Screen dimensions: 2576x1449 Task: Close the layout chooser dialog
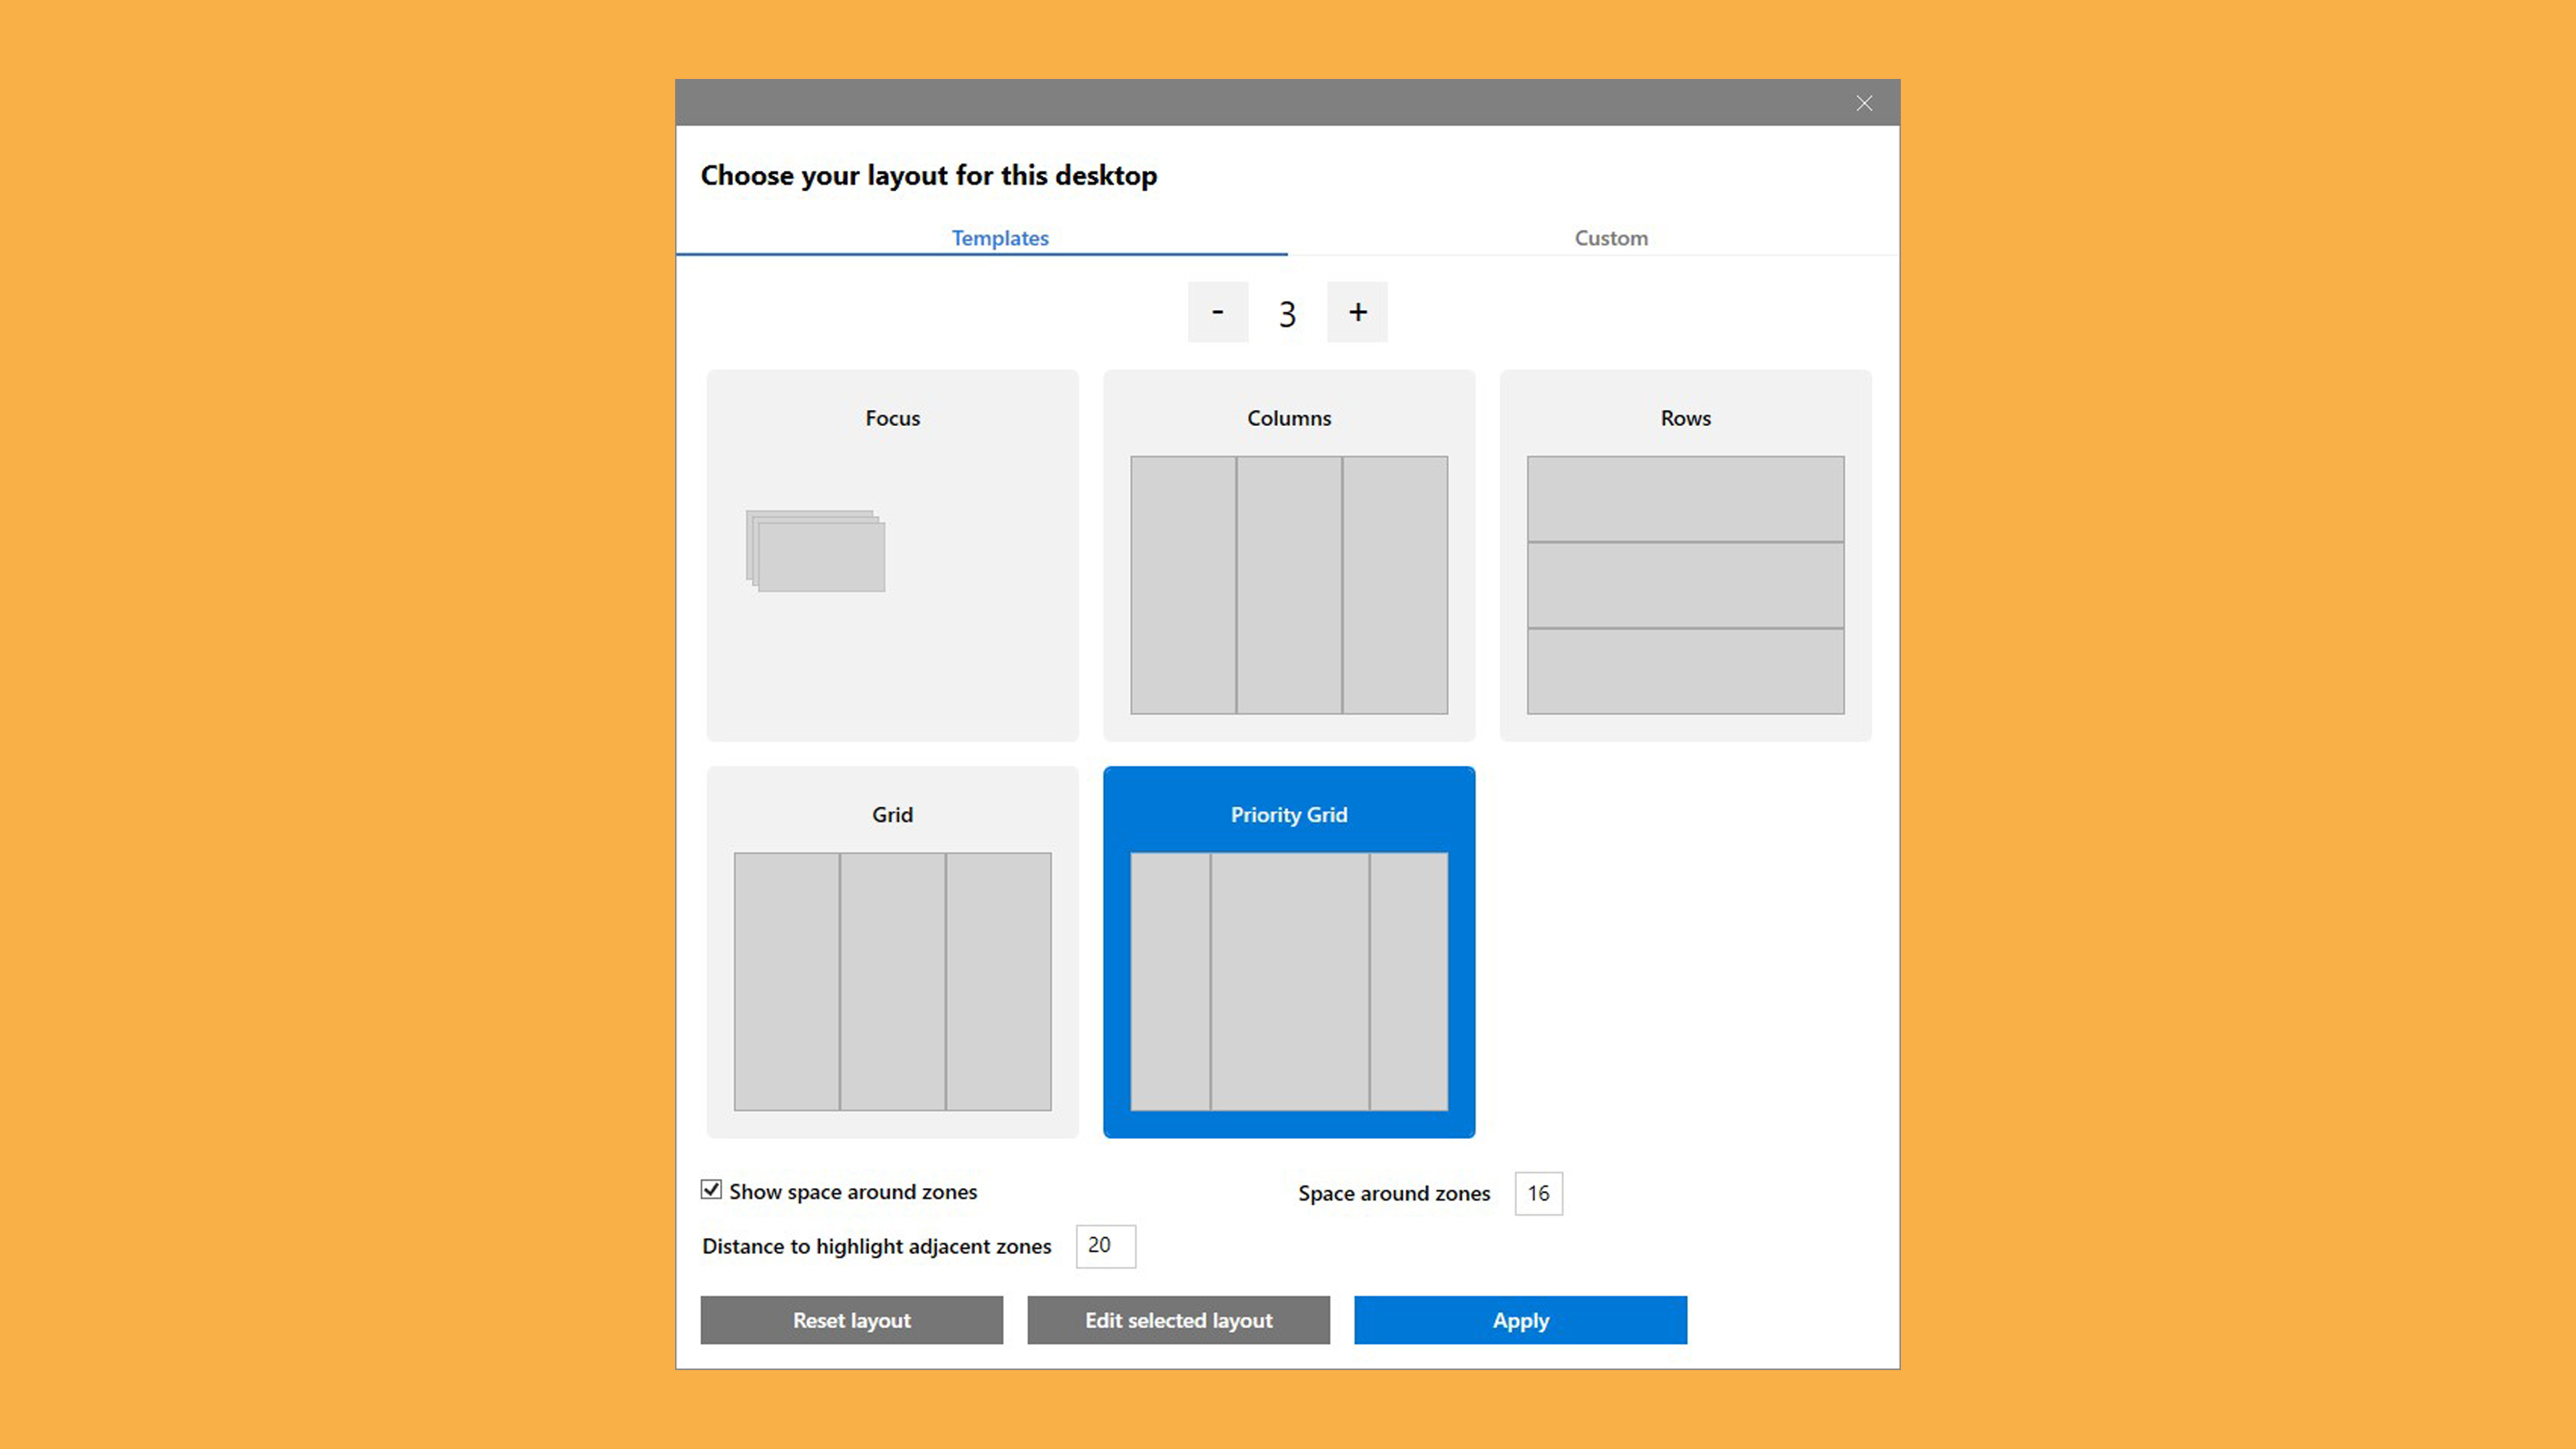[x=1865, y=103]
